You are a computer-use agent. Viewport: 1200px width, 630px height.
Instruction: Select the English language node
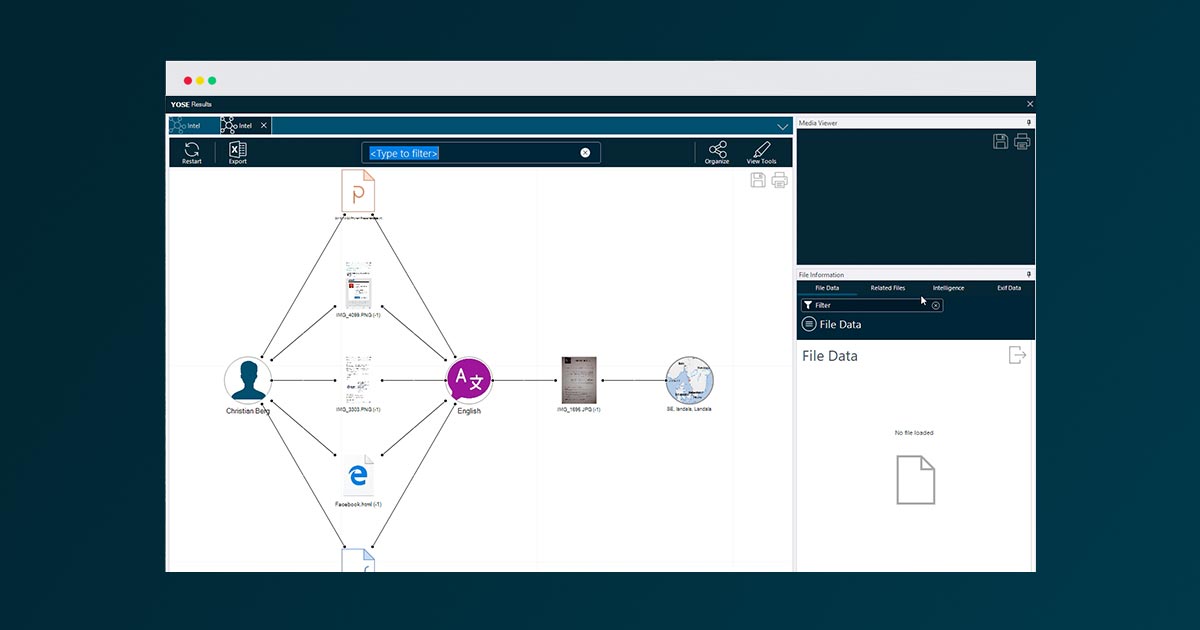click(x=469, y=381)
